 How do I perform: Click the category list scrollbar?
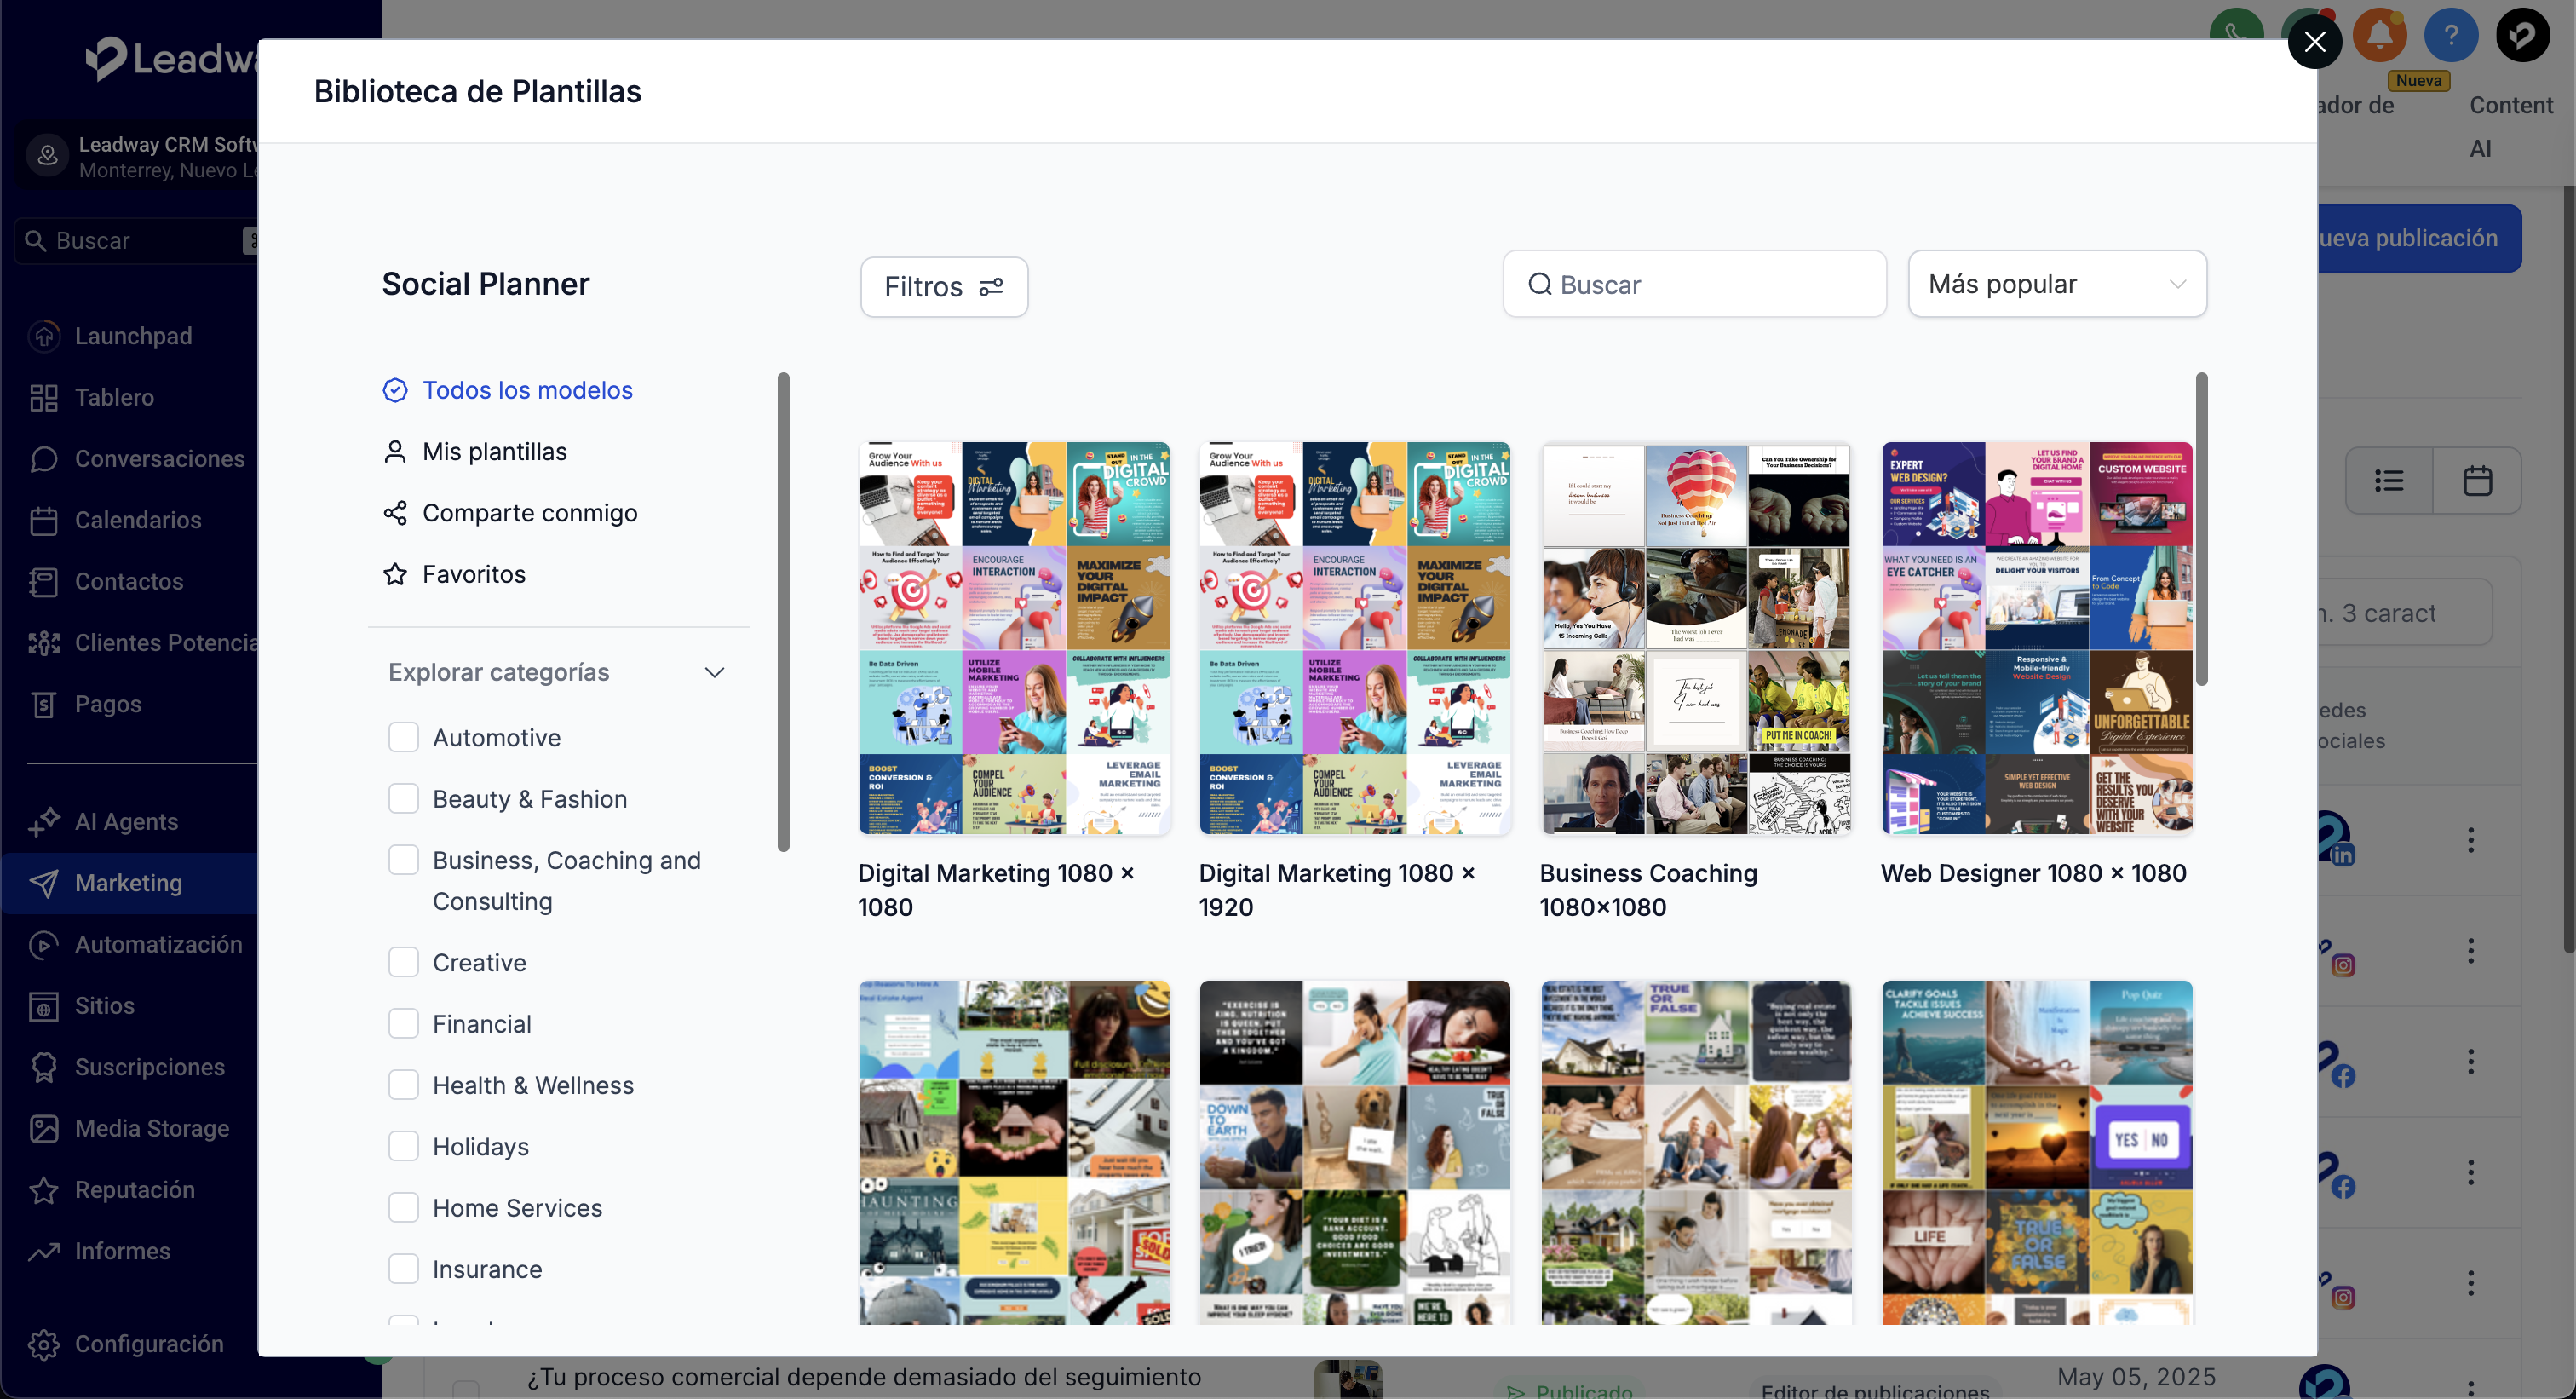tap(783, 612)
